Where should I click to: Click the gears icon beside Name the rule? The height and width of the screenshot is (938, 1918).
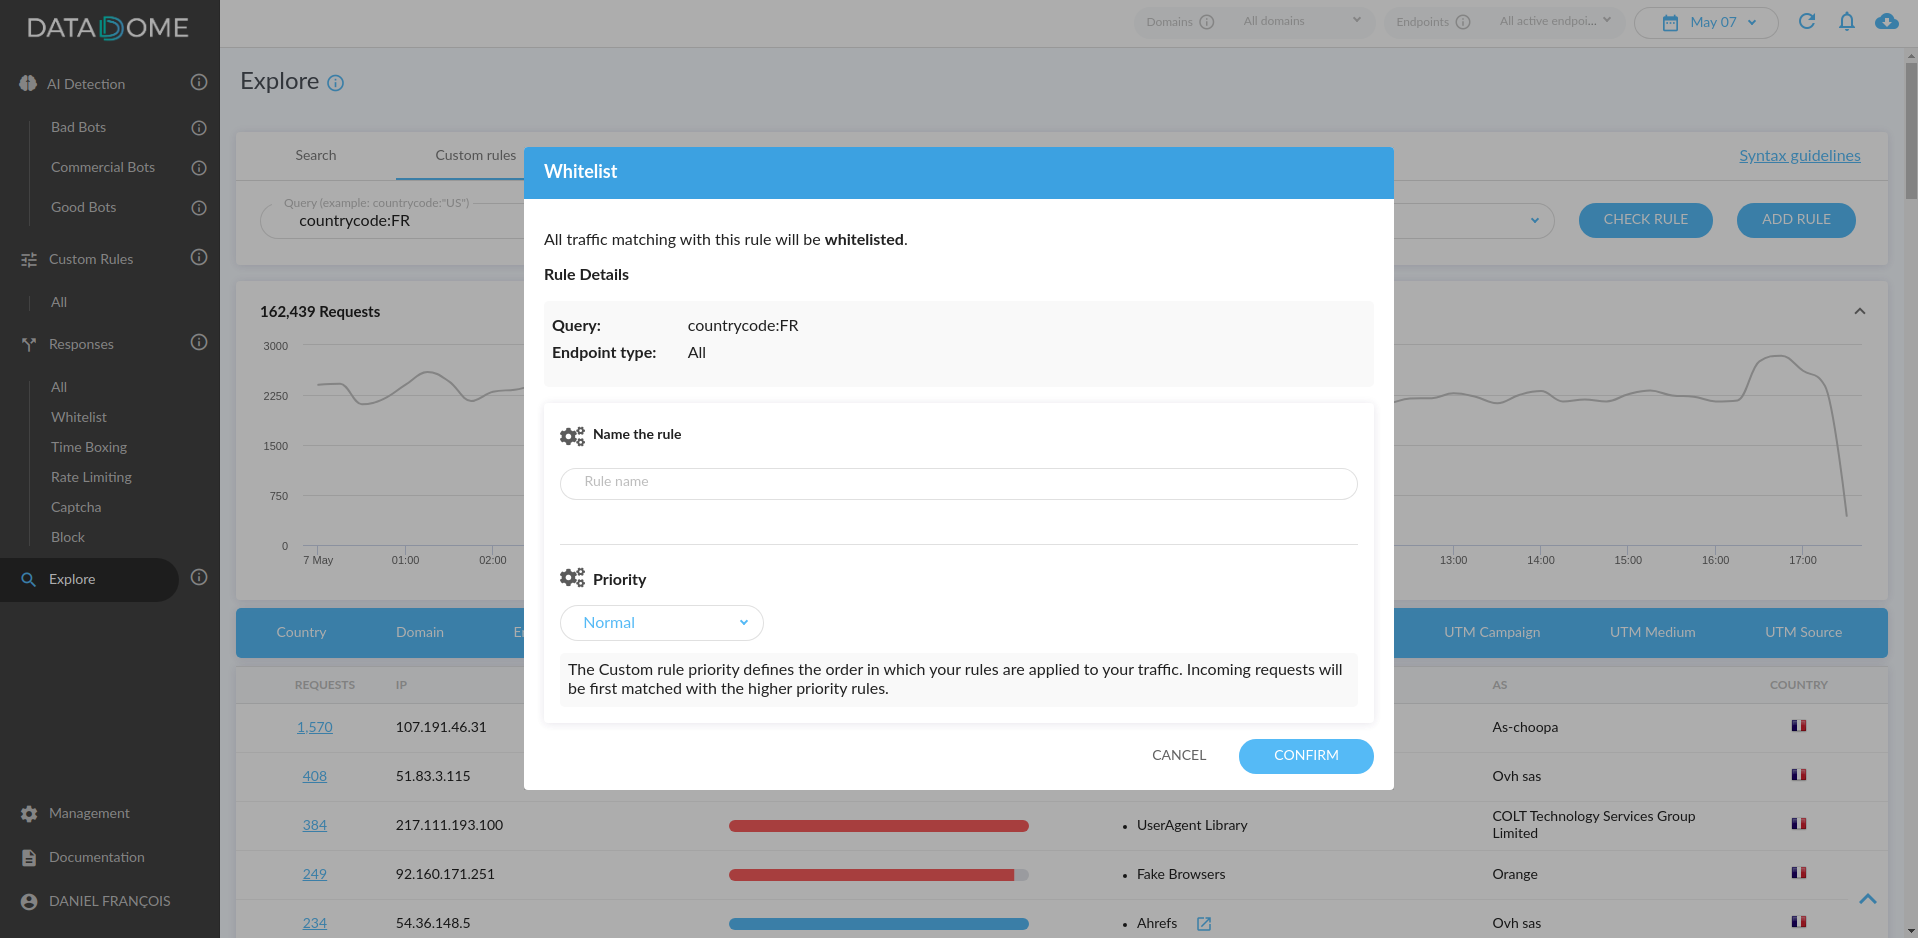(572, 436)
